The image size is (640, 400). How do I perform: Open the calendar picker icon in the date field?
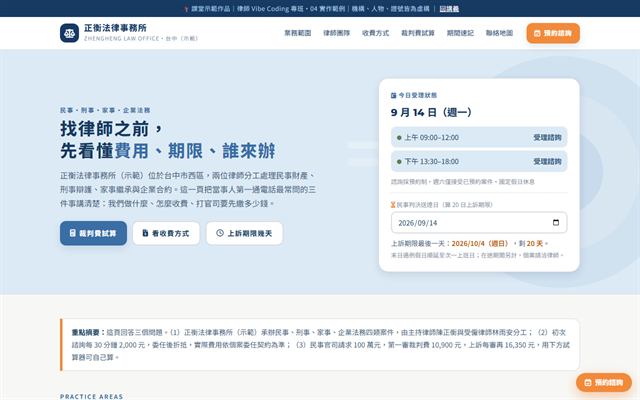556,222
